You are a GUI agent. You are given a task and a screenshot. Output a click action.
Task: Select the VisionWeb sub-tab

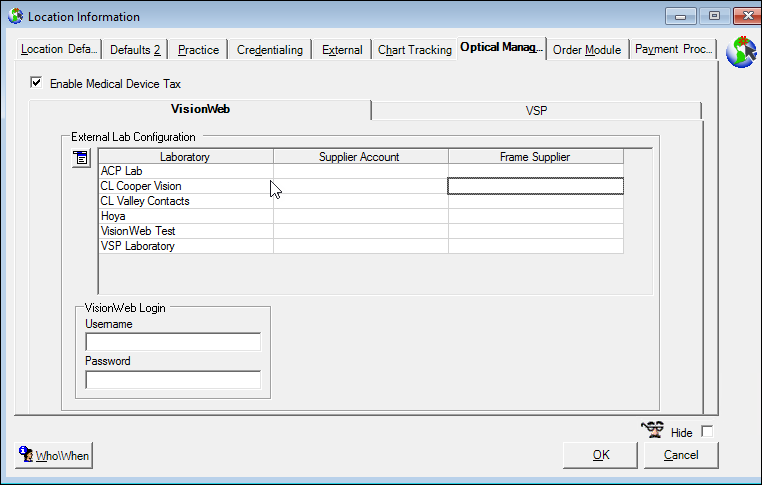200,109
